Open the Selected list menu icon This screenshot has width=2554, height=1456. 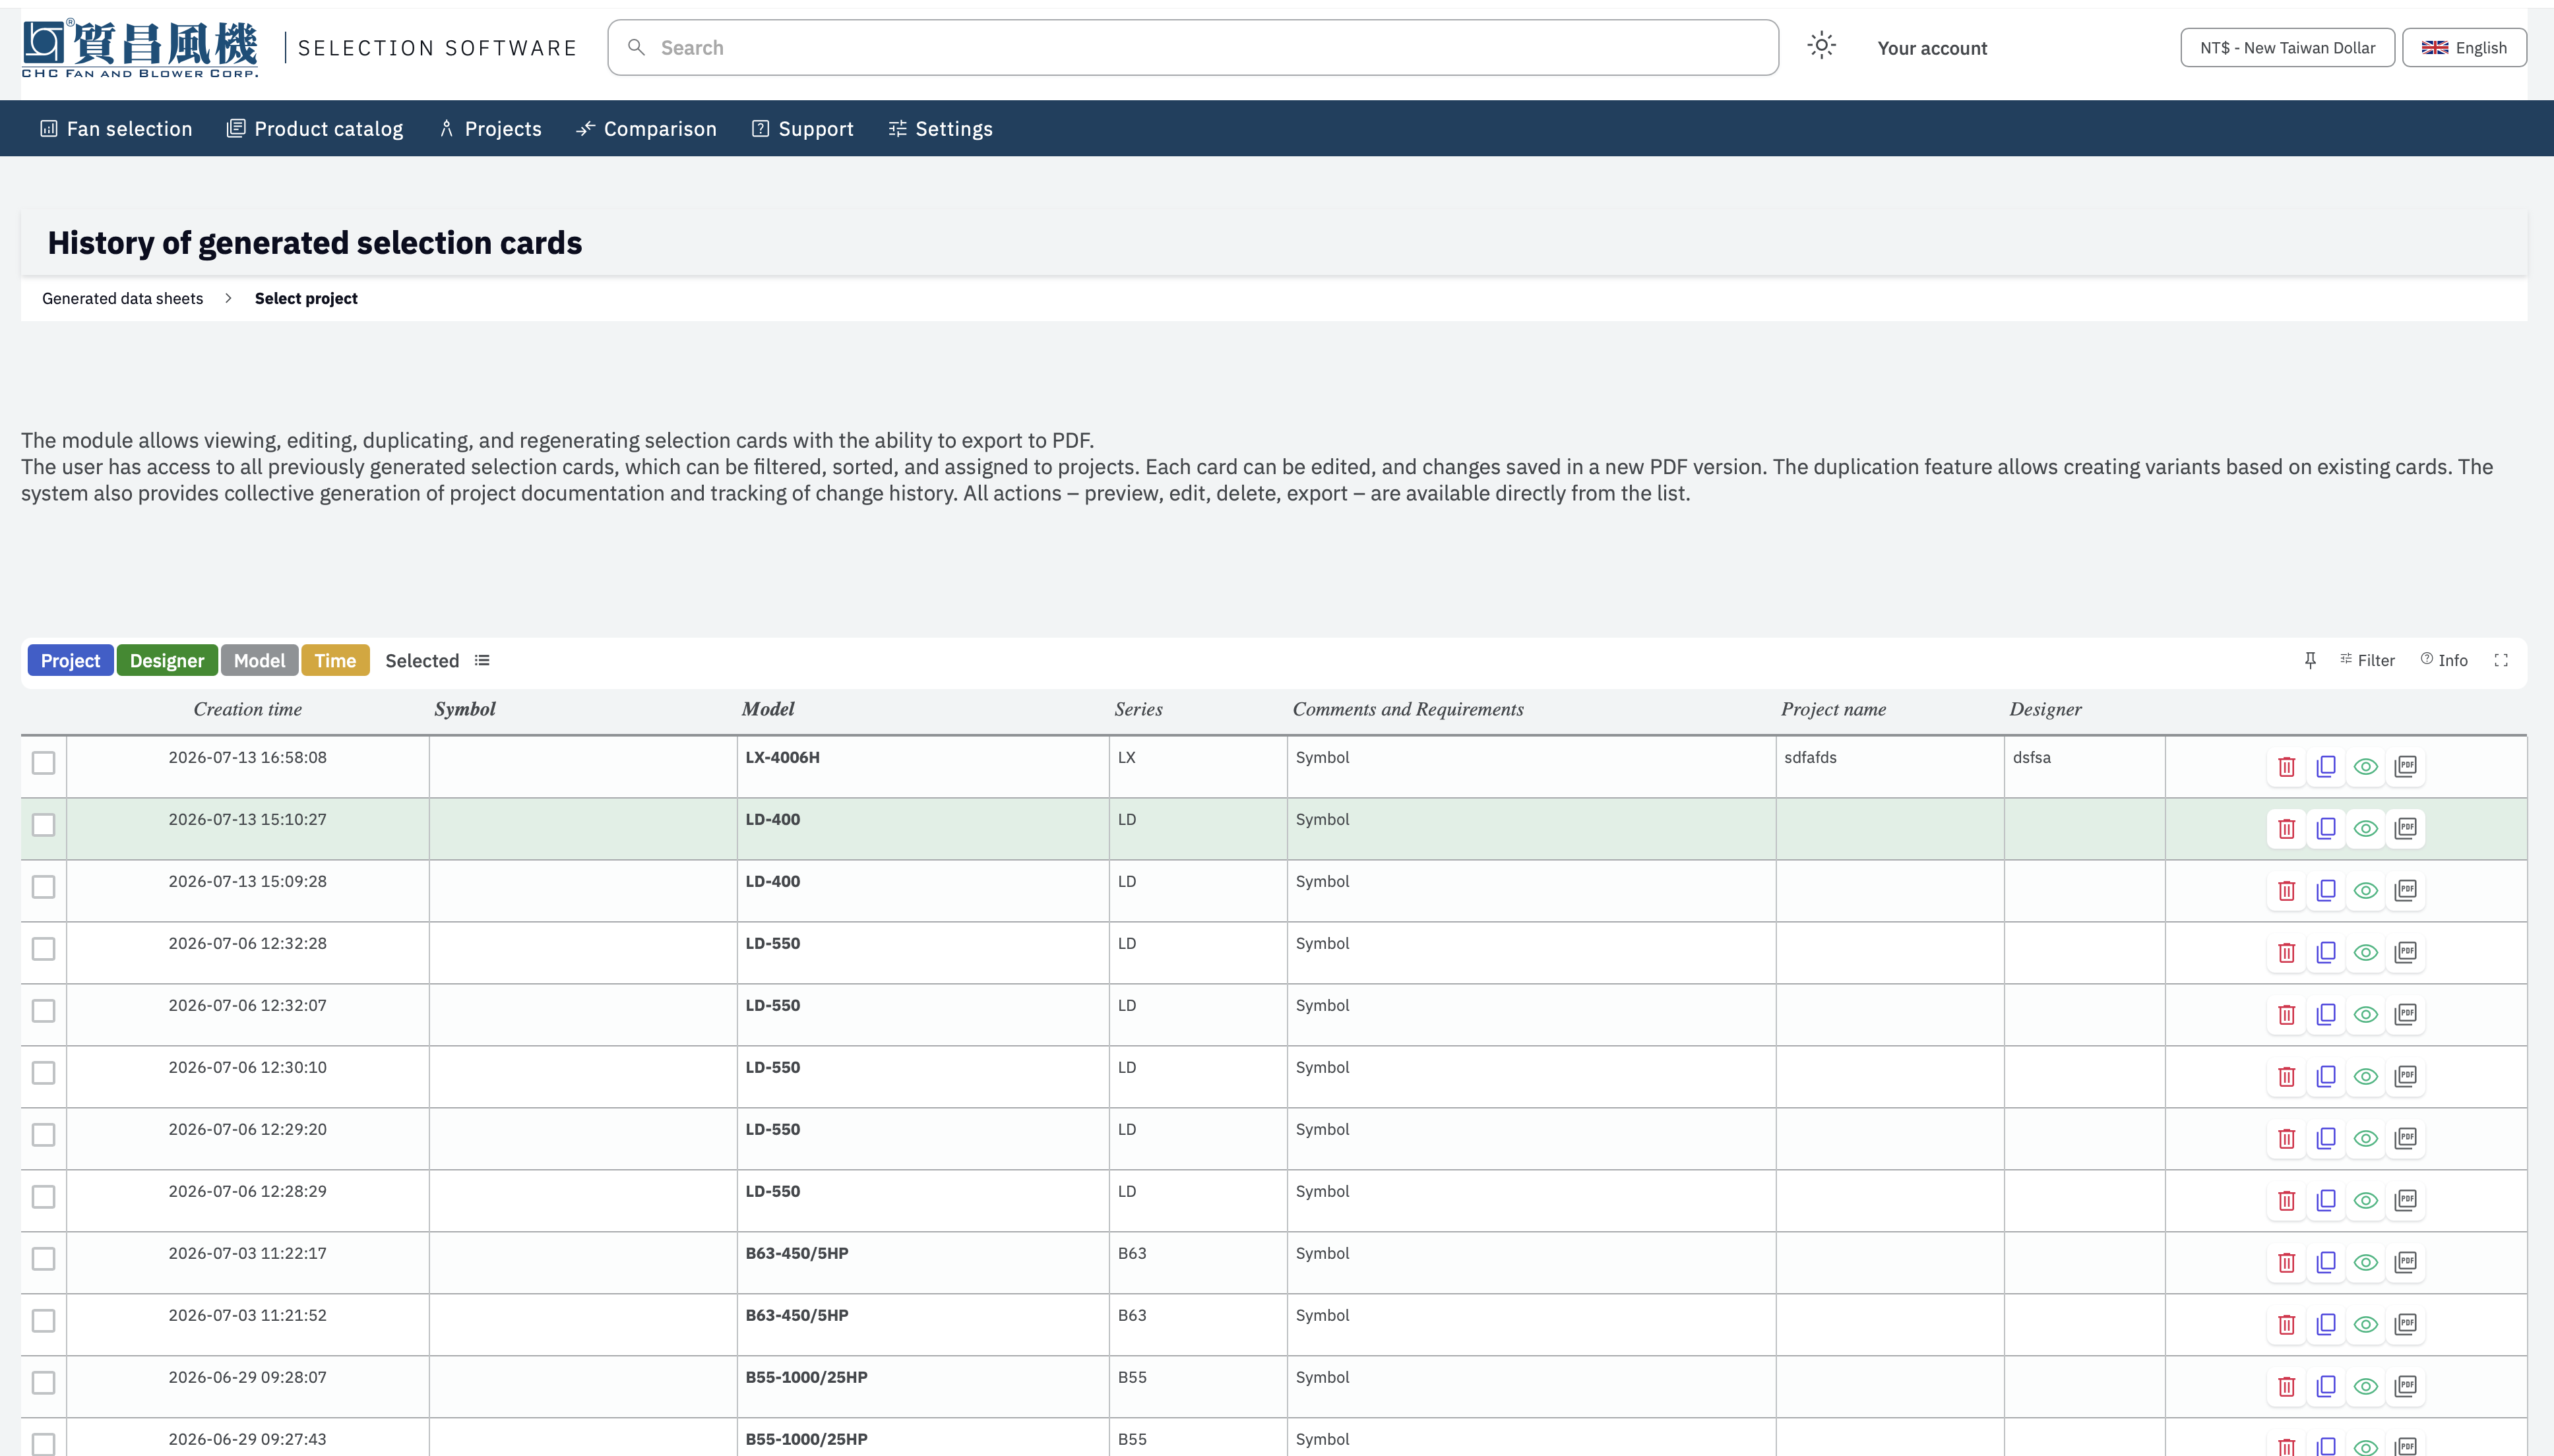click(482, 660)
